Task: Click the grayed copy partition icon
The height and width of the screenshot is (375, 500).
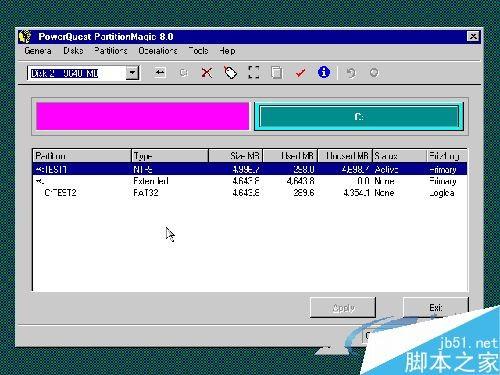Action: (184, 72)
